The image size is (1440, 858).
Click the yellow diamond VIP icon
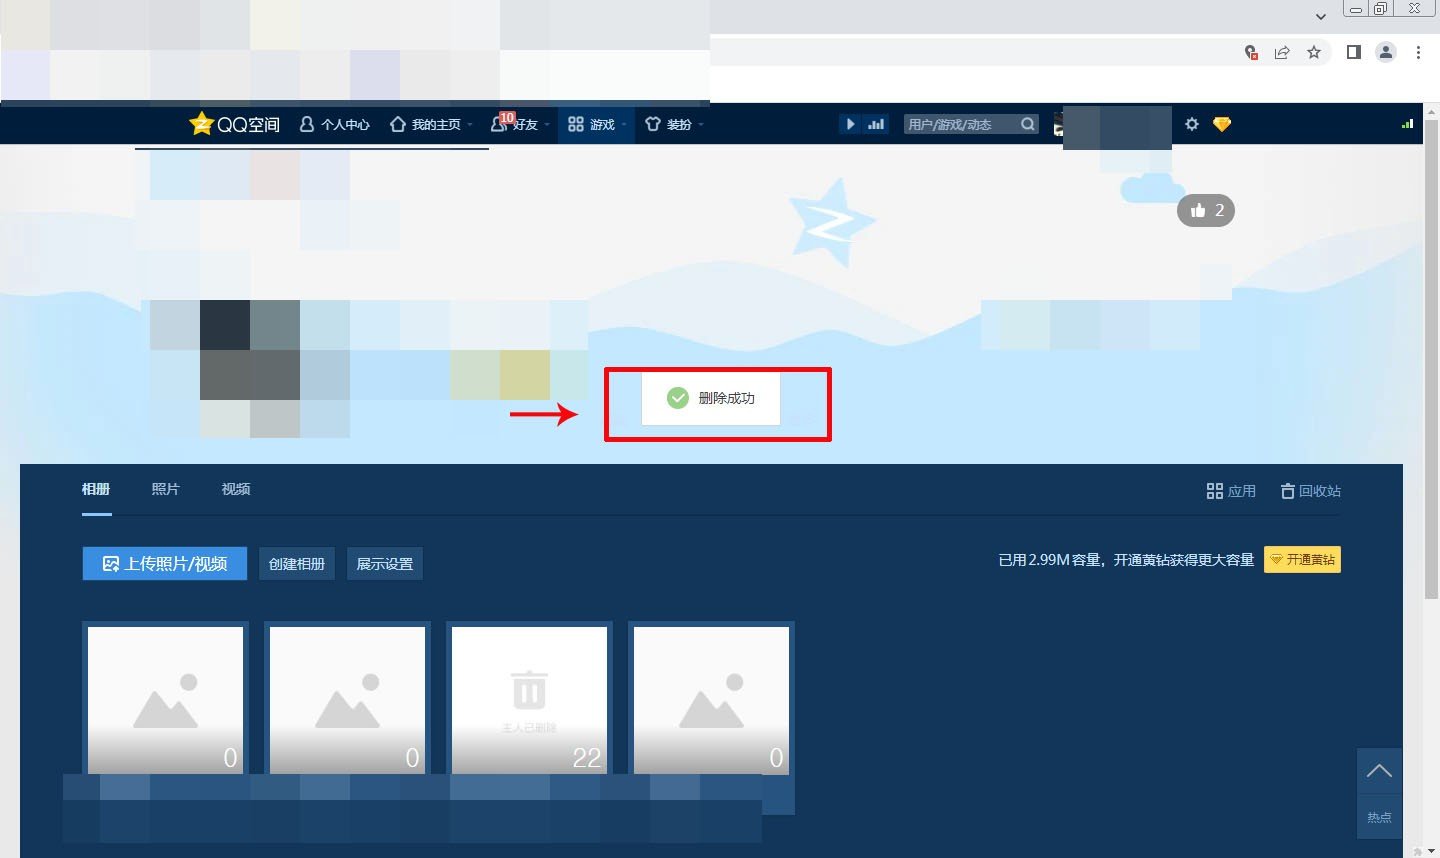(1221, 124)
